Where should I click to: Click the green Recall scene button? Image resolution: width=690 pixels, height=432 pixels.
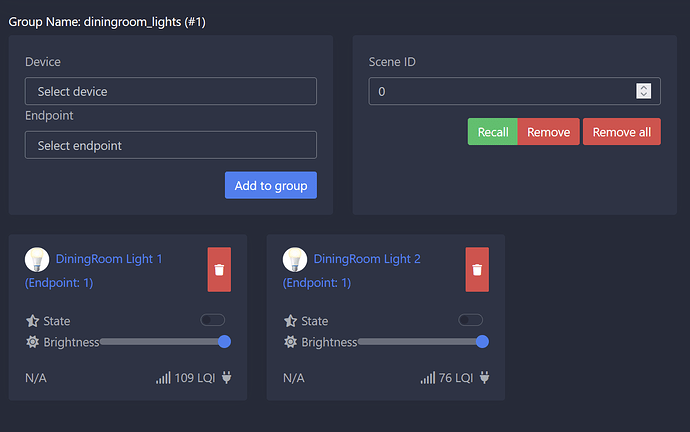point(492,132)
